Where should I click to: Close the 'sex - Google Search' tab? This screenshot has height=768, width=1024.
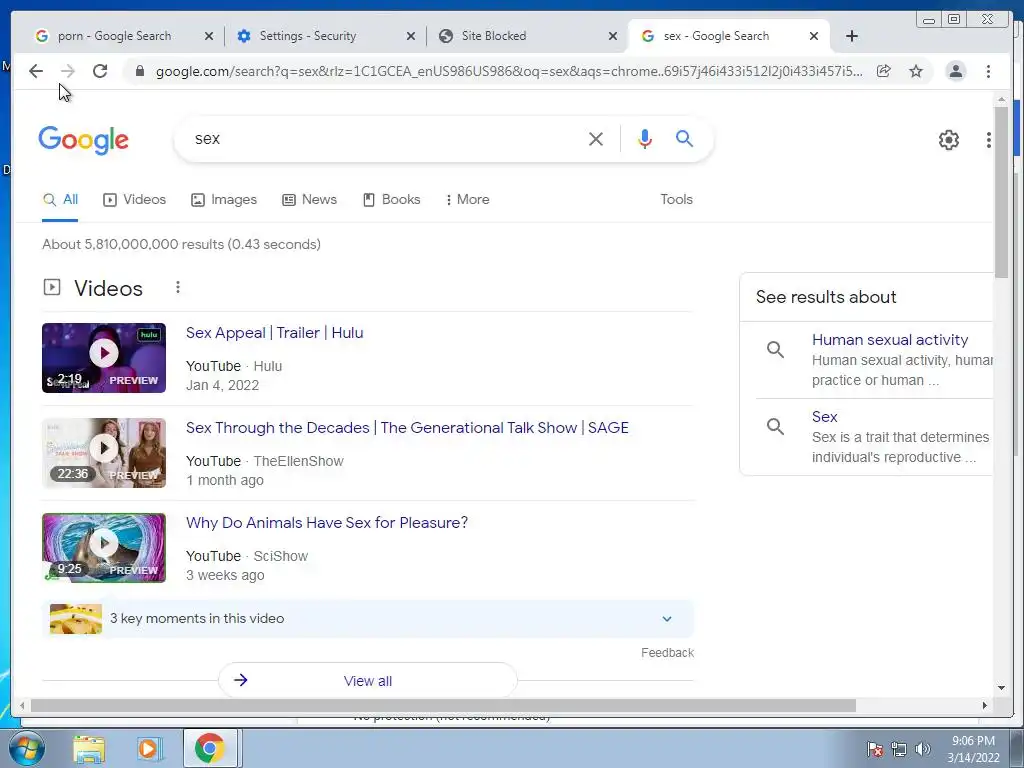pyautogui.click(x=814, y=36)
